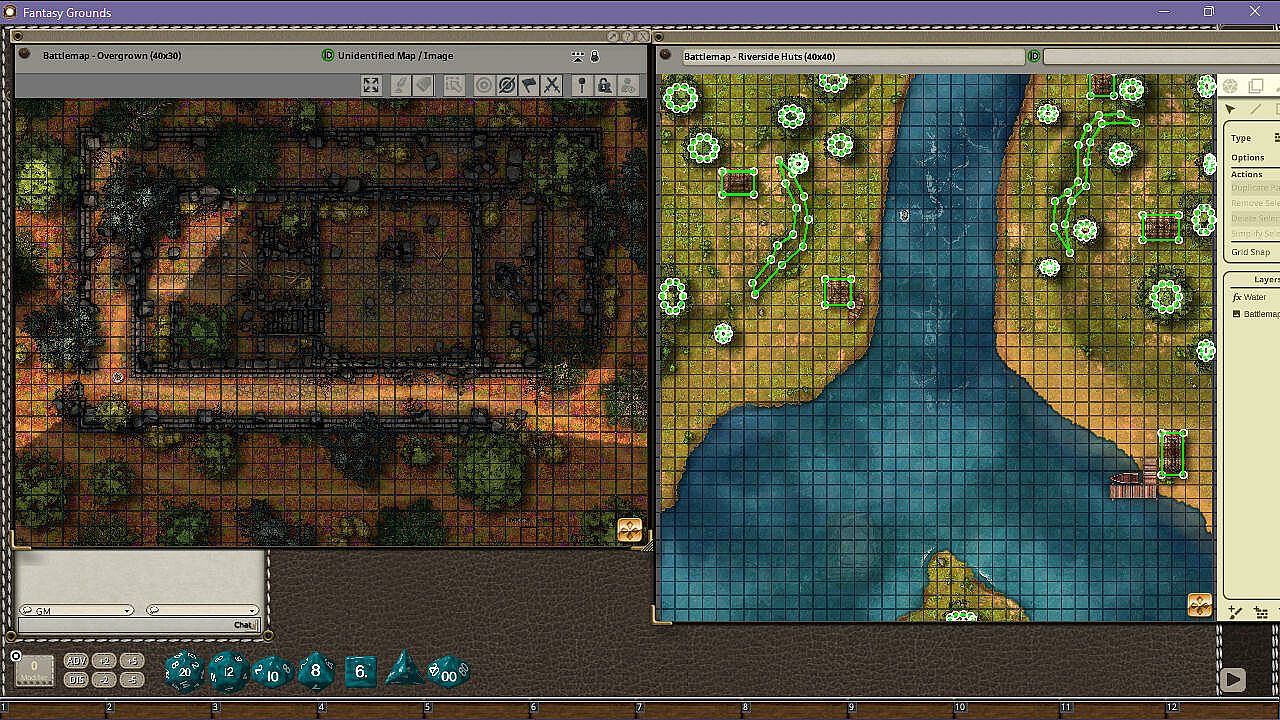
Task: Select the line draw tool in Riverside panel
Action: (x=1255, y=109)
